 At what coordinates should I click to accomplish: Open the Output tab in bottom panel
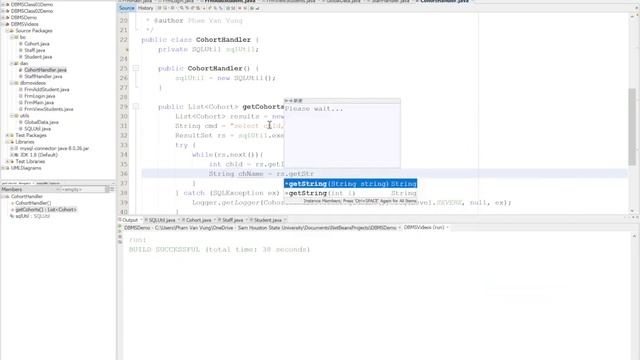click(129, 220)
